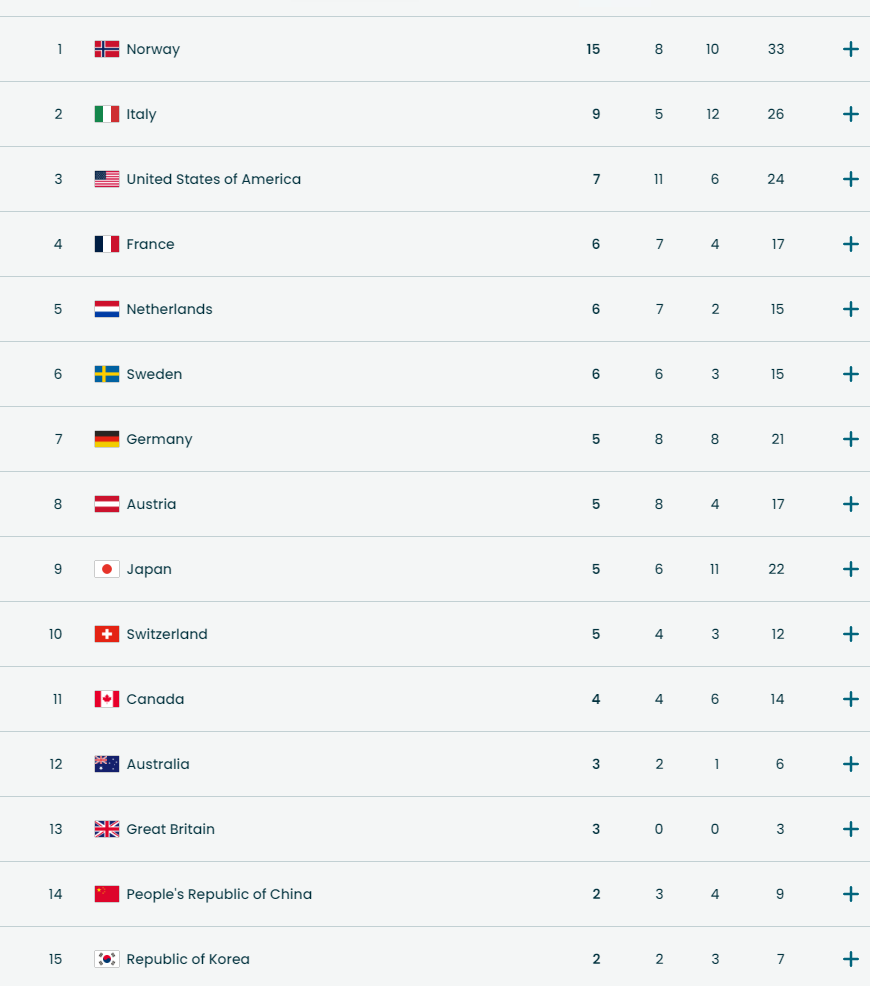Click the Japan flag icon

107,569
